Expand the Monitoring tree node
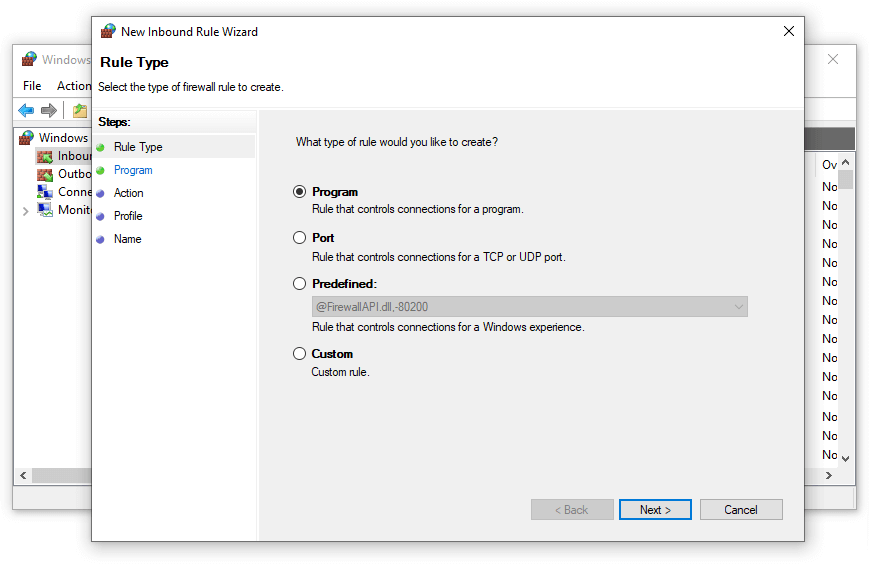Viewport: 879px width, 571px height. click(x=25, y=211)
